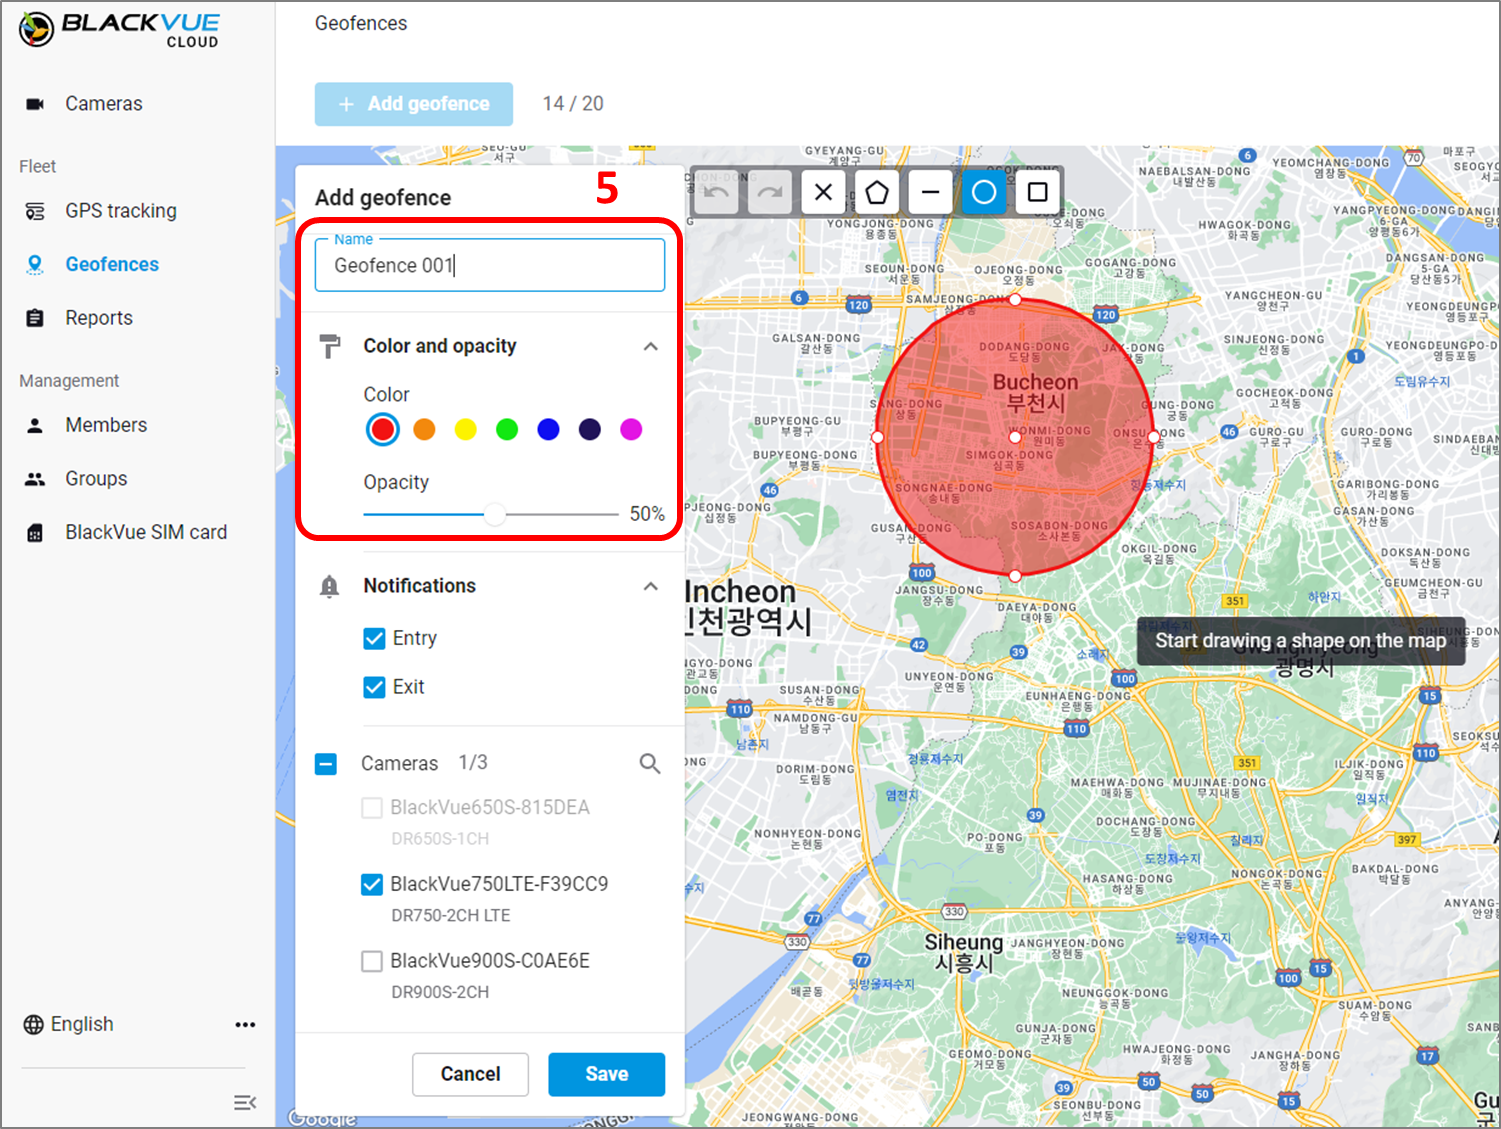Click the DR750-2CH LTE model text
1501x1129 pixels.
pyautogui.click(x=451, y=916)
